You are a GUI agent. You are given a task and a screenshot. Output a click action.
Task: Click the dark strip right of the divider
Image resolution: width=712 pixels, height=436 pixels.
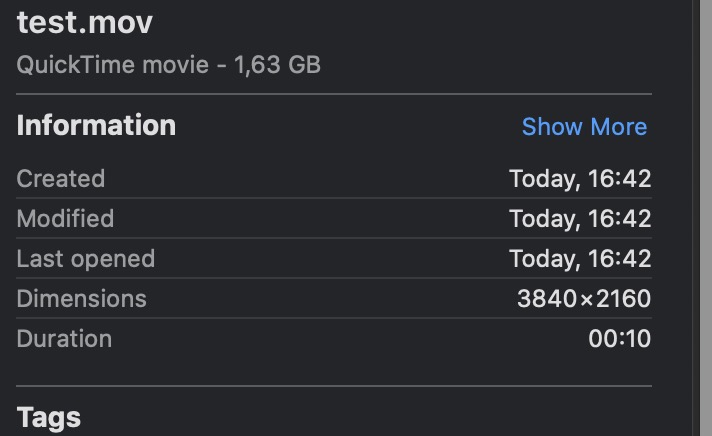coord(704,218)
